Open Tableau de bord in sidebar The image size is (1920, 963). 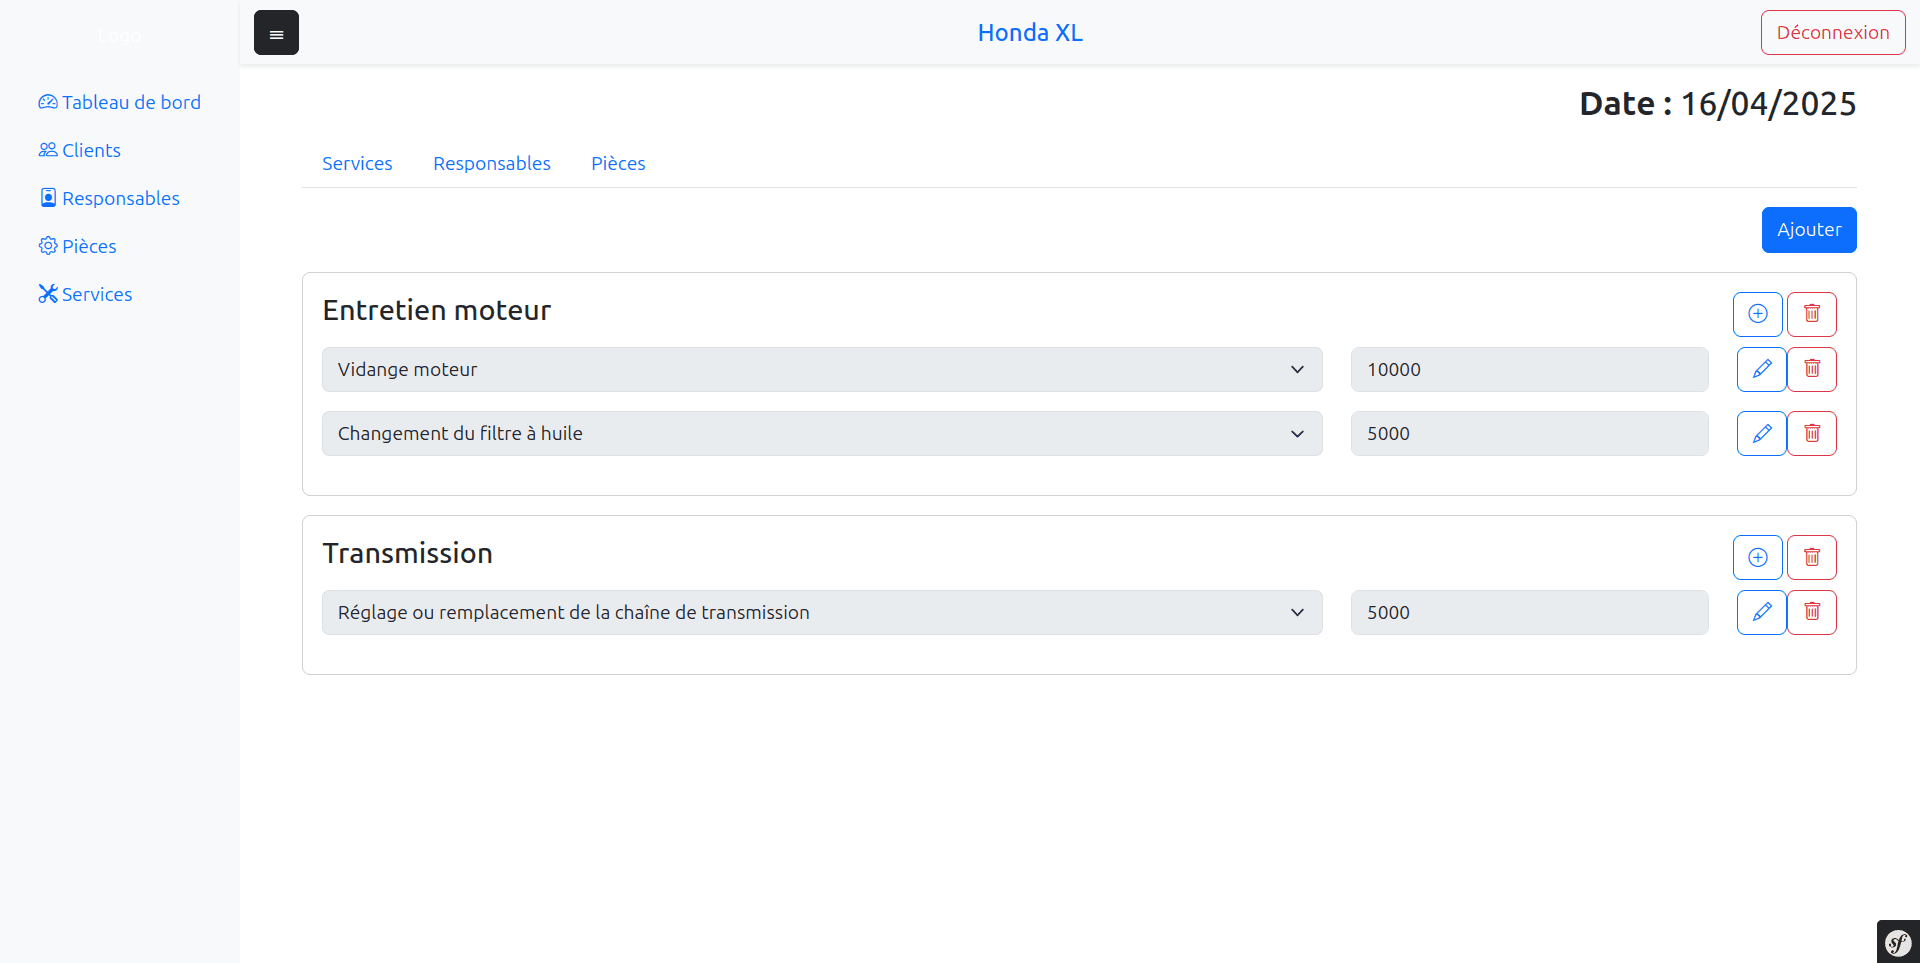(120, 102)
